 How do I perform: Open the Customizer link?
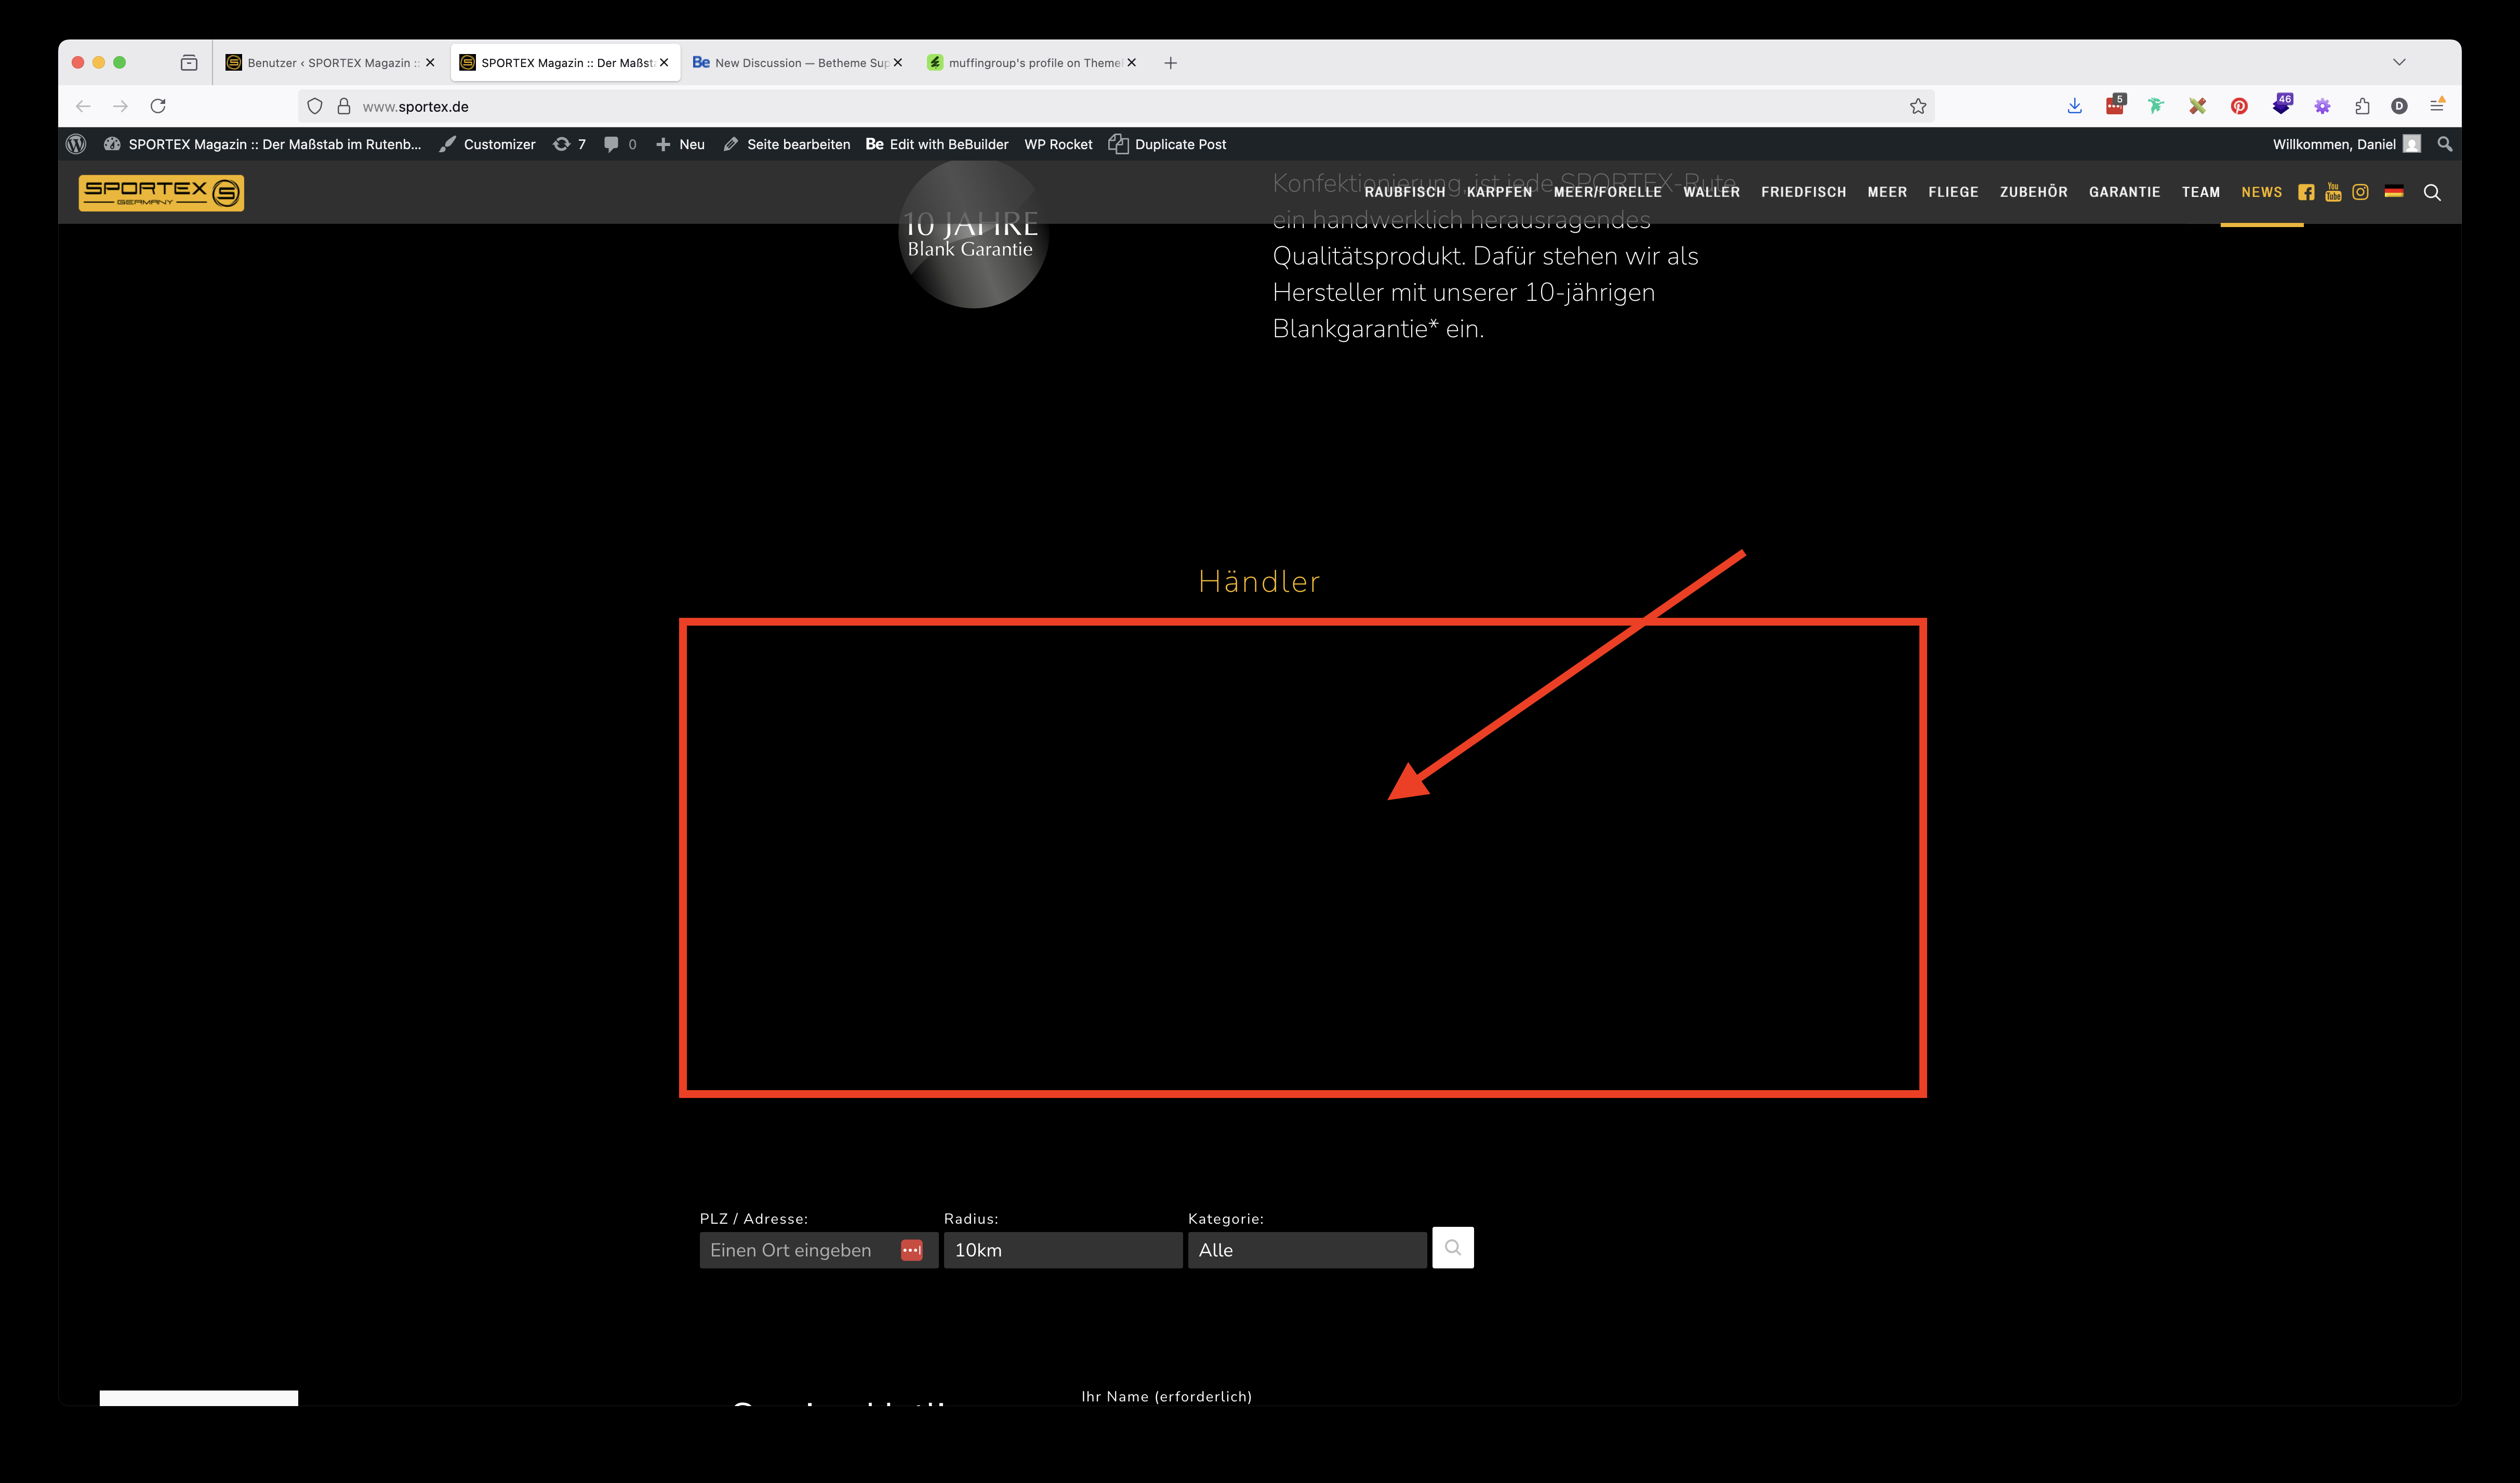point(487,144)
